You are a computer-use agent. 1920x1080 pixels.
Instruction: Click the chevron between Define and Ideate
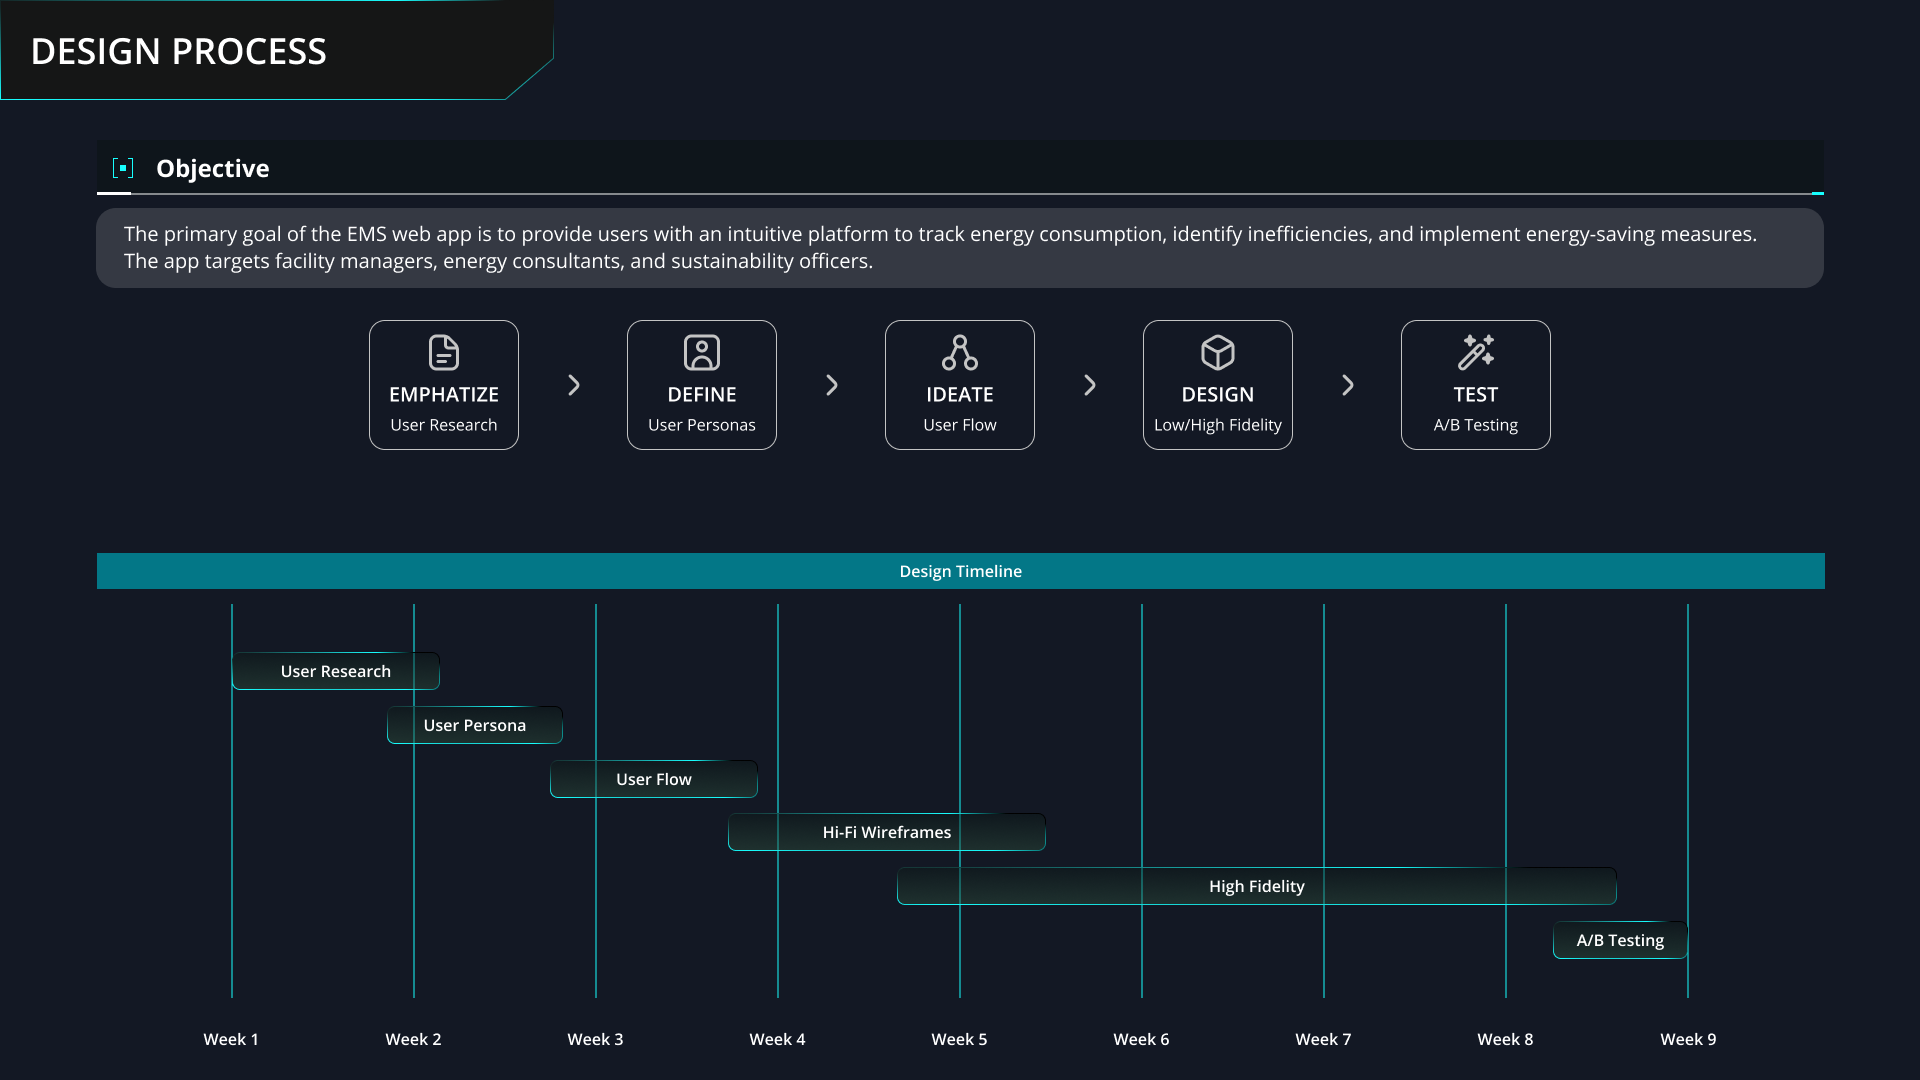[x=831, y=385]
